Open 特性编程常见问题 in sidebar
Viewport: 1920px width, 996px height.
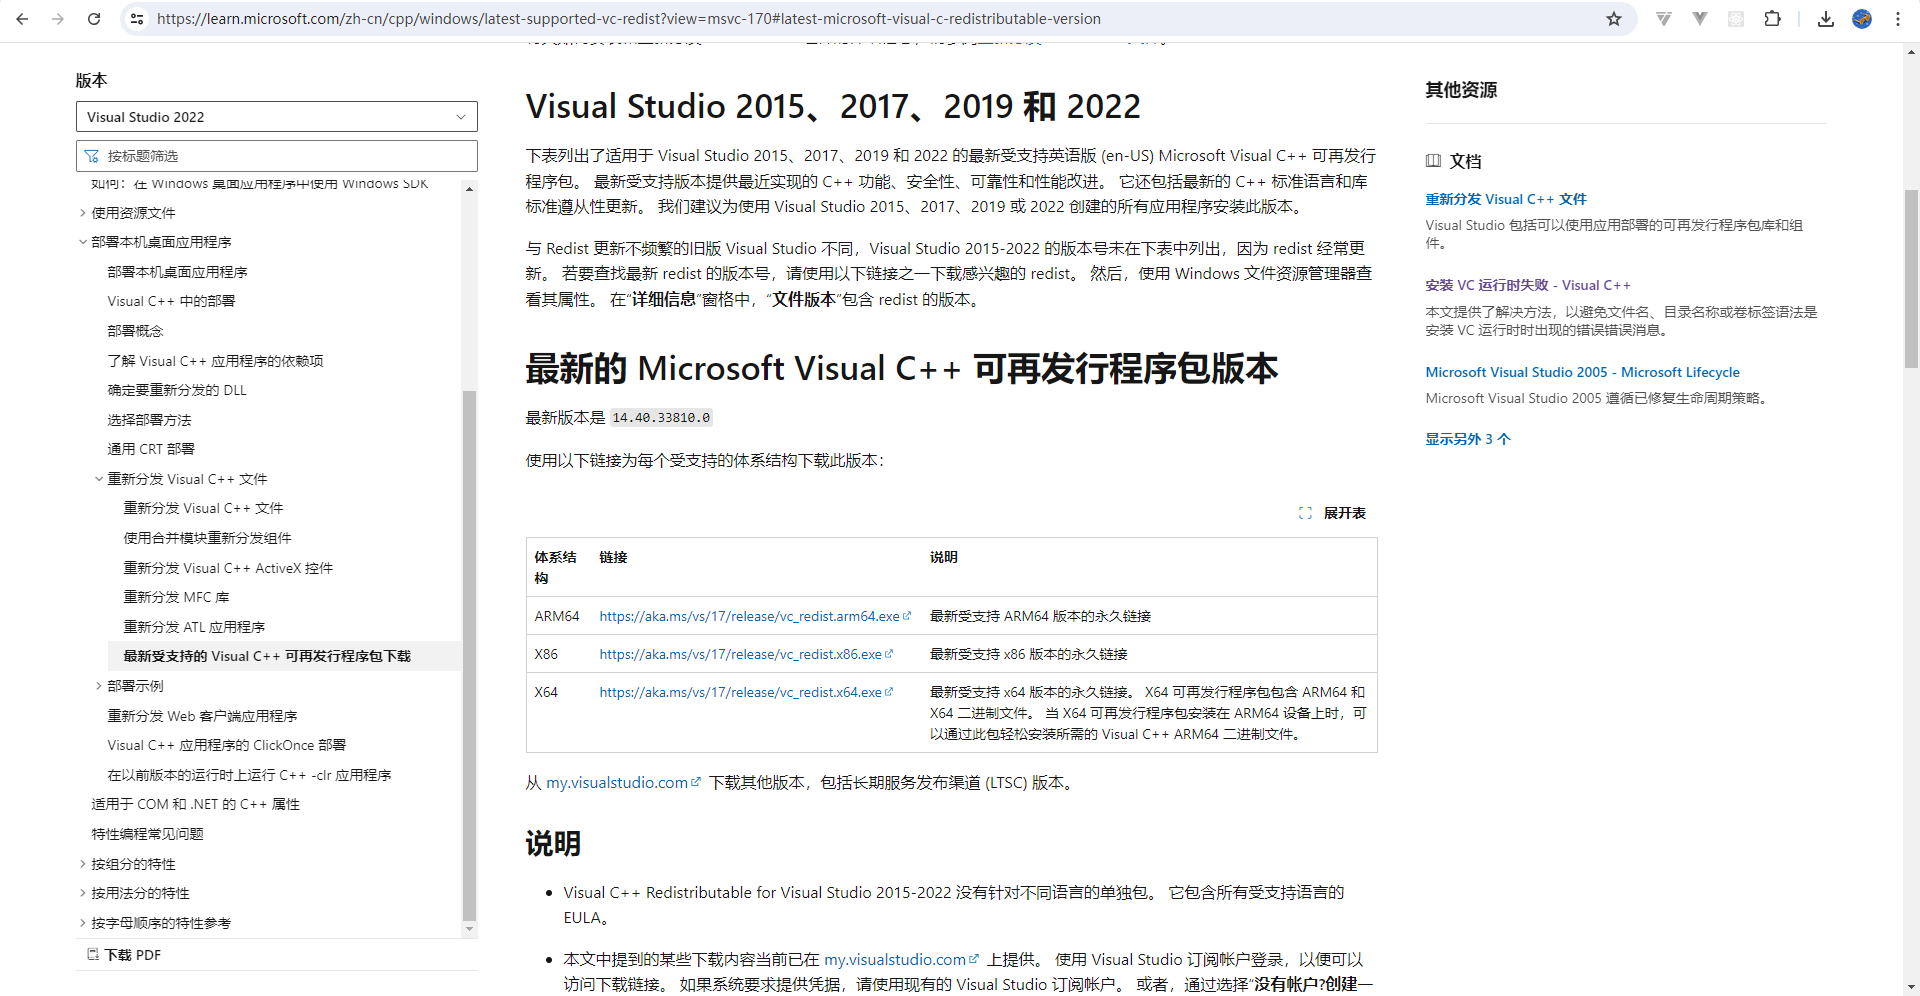[x=147, y=834]
